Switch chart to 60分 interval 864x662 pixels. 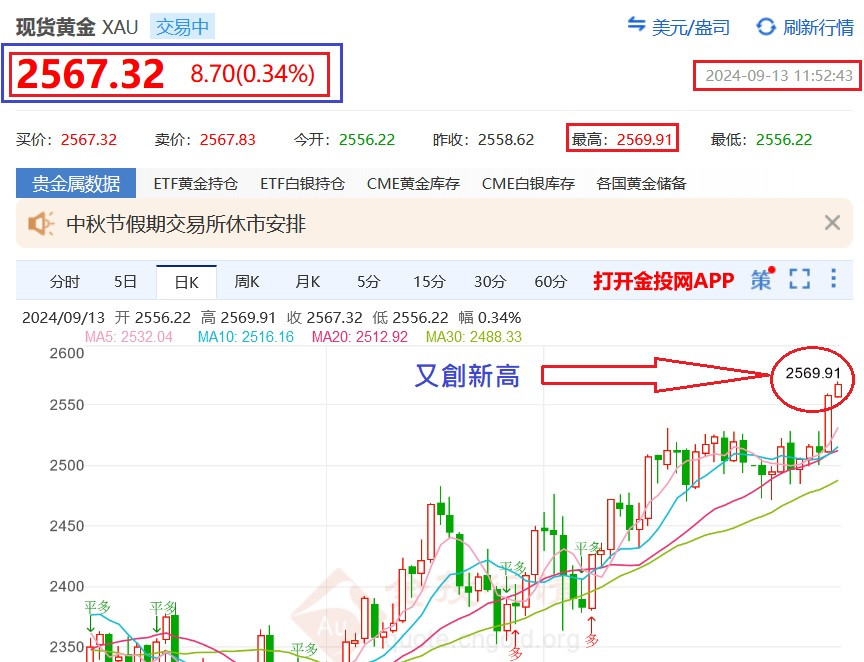coord(550,282)
